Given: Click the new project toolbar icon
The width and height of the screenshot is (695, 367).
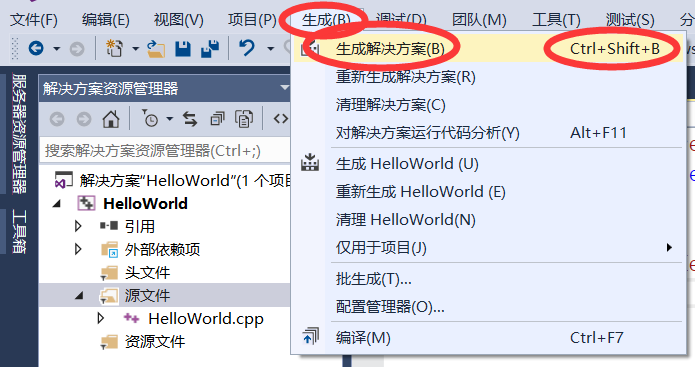Looking at the screenshot, I should (114, 48).
